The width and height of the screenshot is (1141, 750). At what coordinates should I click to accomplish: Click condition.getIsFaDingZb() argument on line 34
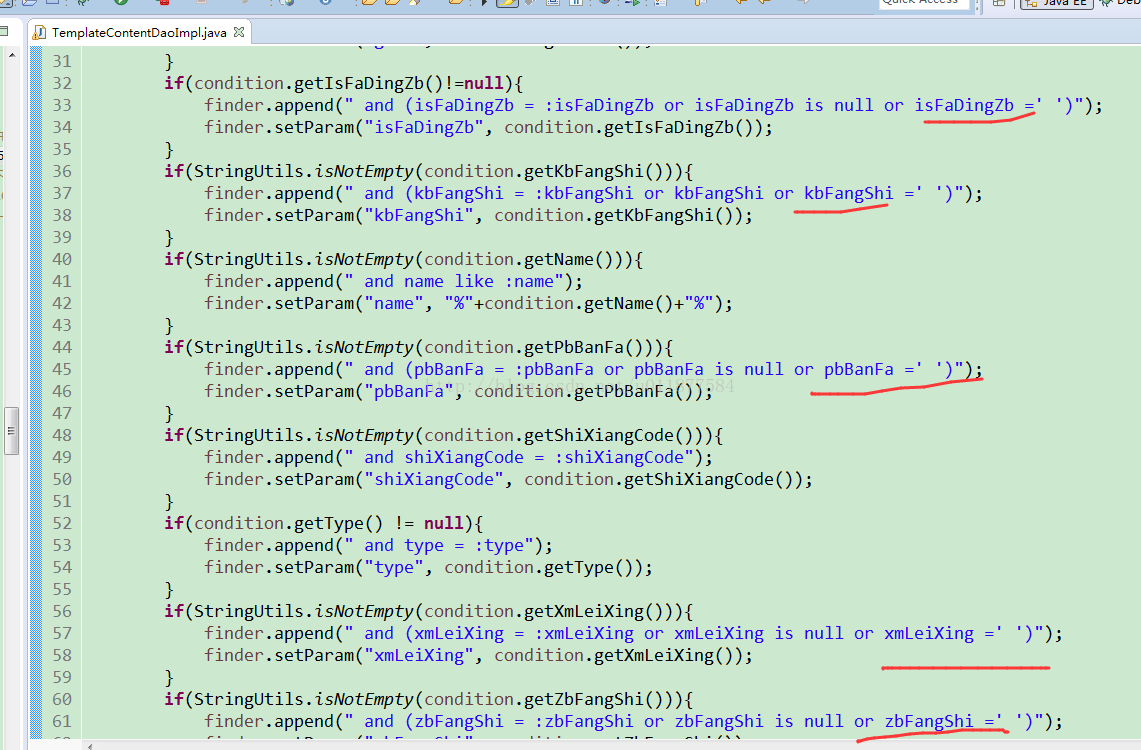pyautogui.click(x=629, y=127)
